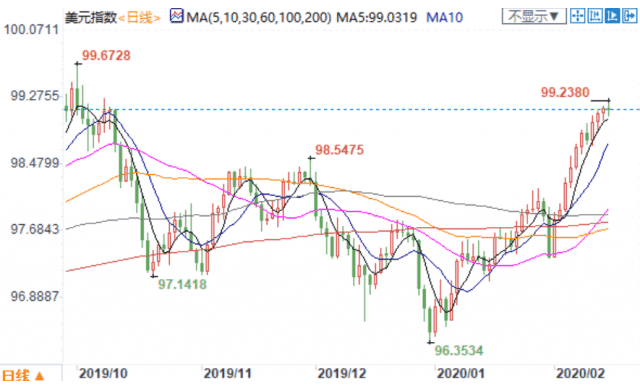The height and width of the screenshot is (390, 640).
Task: Toggle the highlighted axis-play chart icon
Action: 612,16
